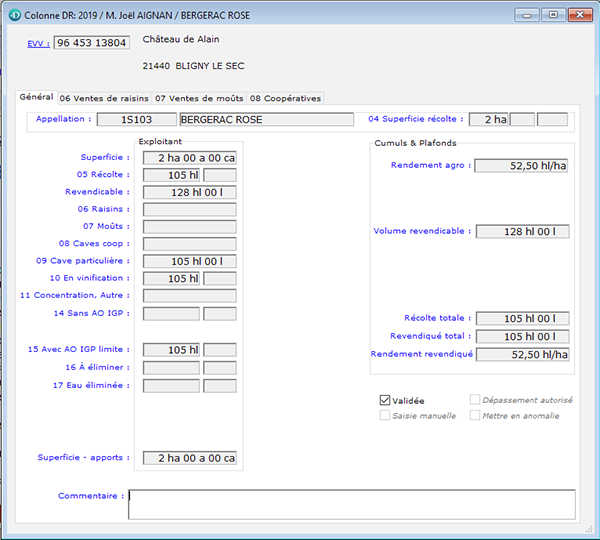The height and width of the screenshot is (540, 600).
Task: Click the Rendement agro 52,50 hl/ha field
Action: [521, 166]
